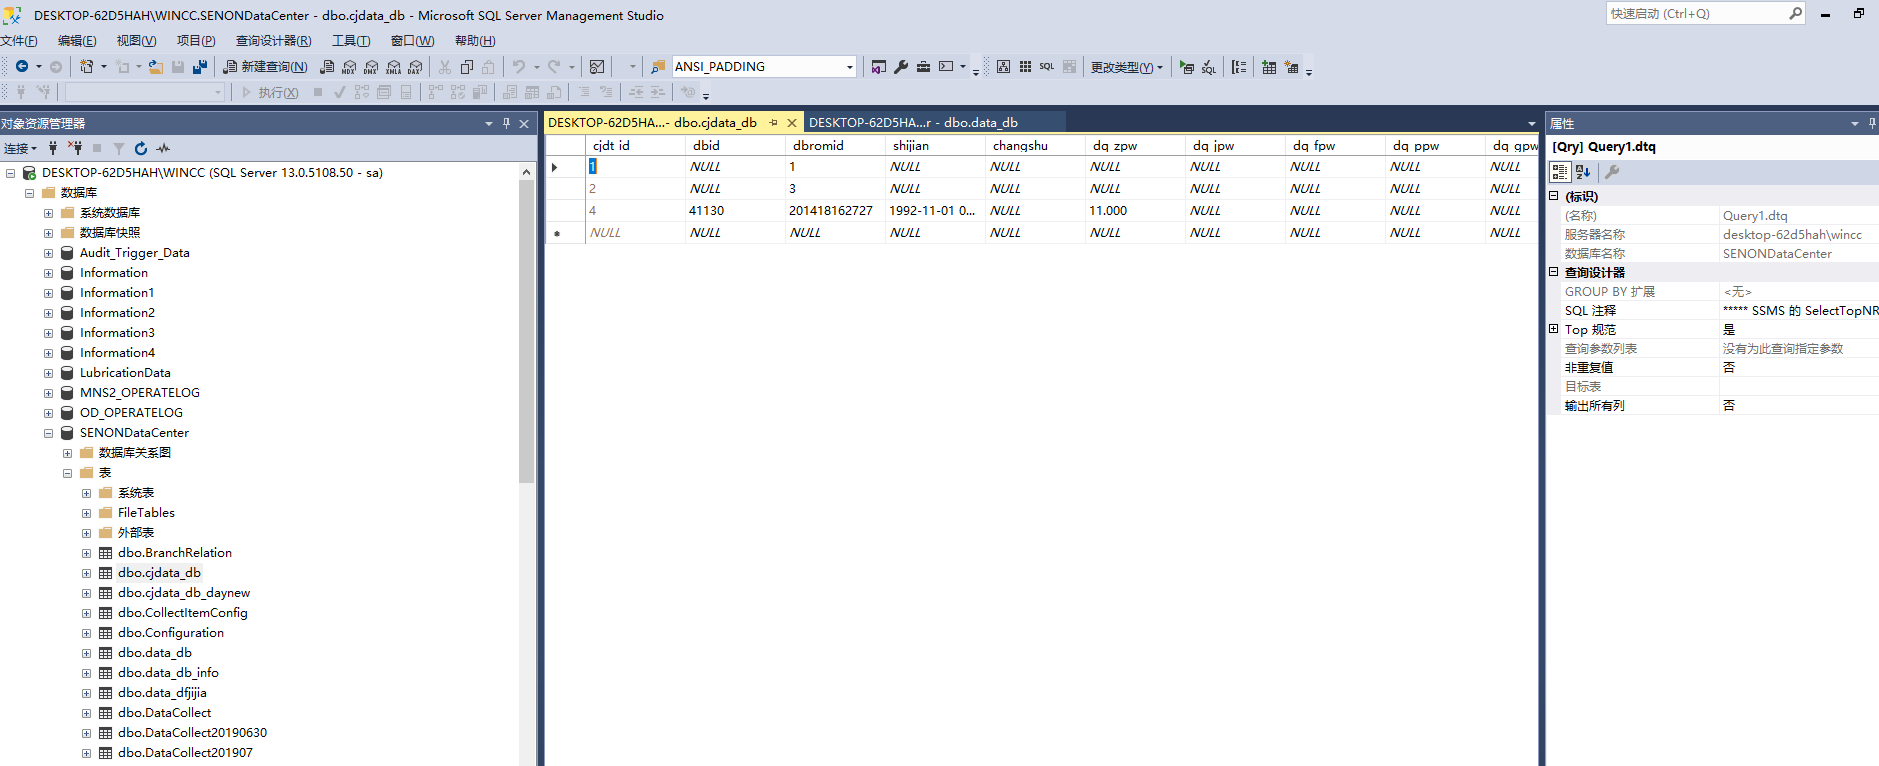Click the disconnect server plug icon
This screenshot has width=1879, height=766.
pos(75,148)
